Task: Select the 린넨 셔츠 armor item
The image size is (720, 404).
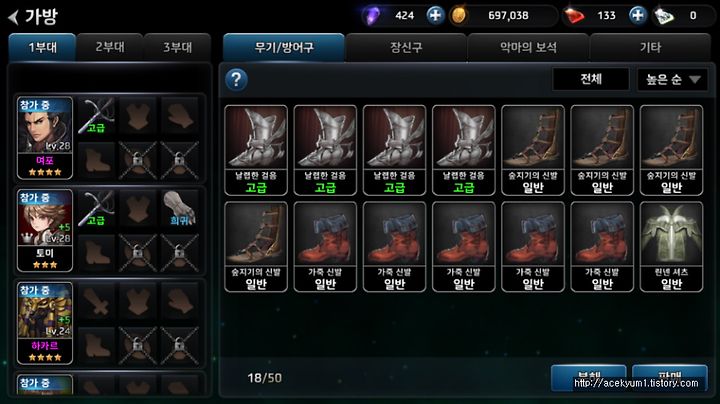Action: coord(671,247)
